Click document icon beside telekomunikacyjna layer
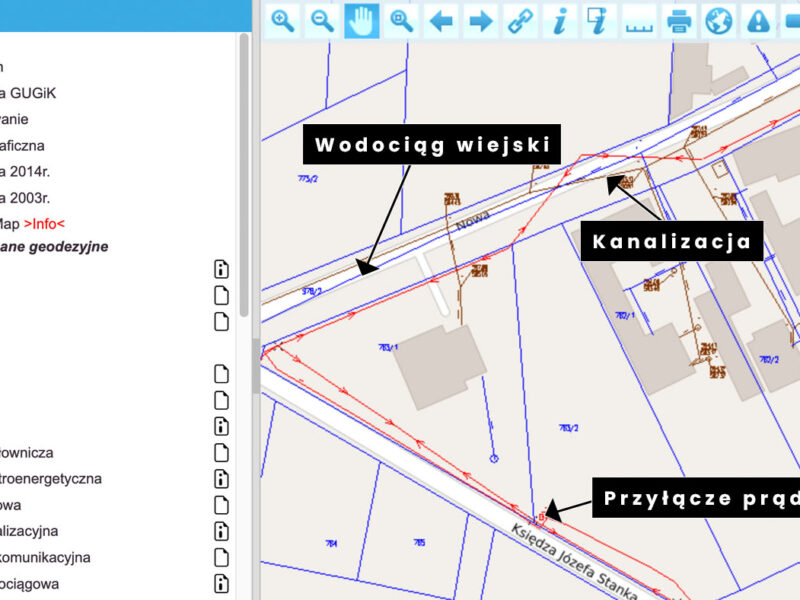800x600 pixels. click(222, 557)
